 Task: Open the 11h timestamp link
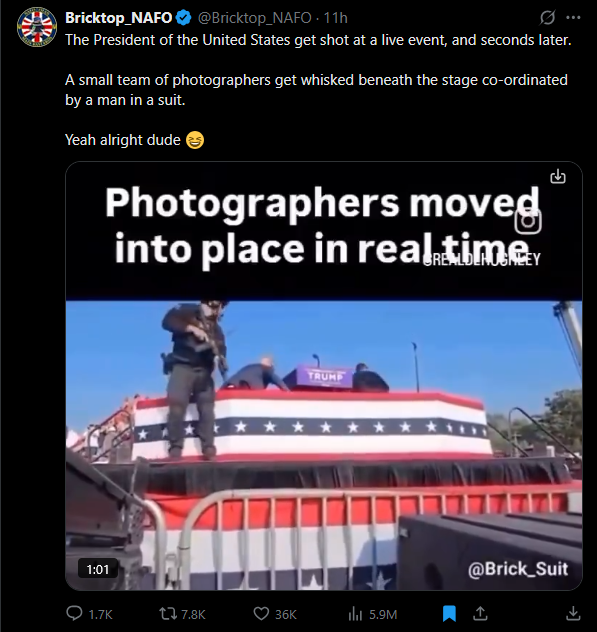(x=335, y=18)
